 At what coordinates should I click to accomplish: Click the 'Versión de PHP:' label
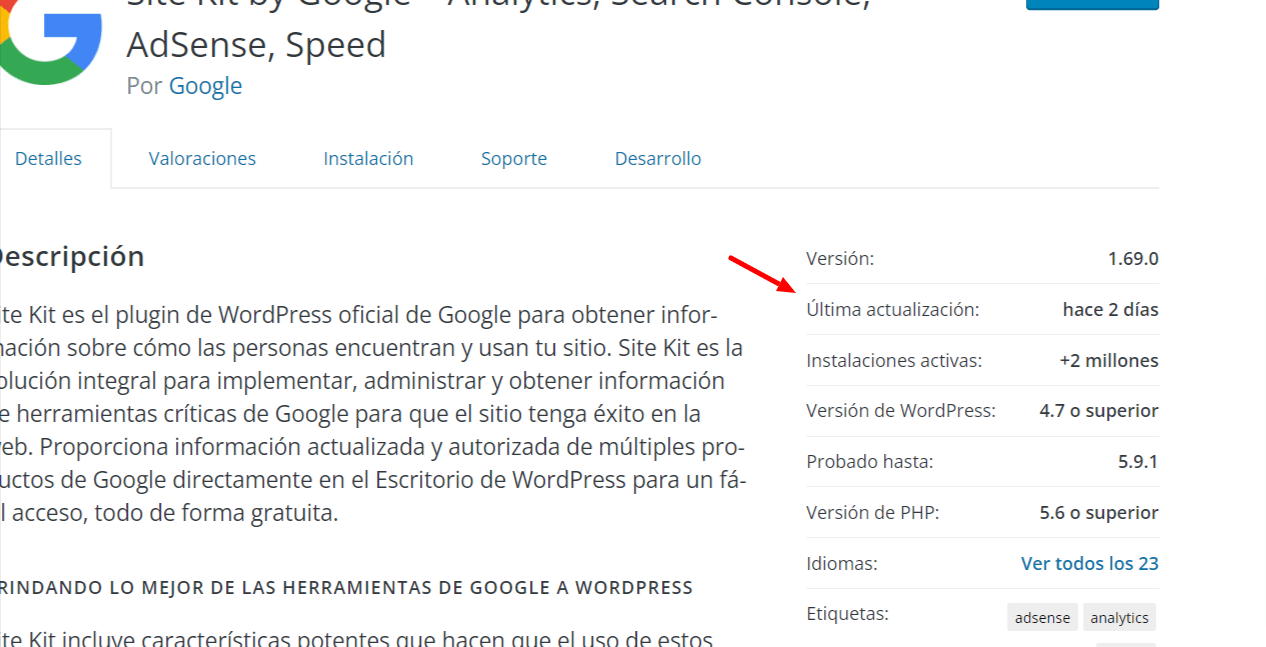(x=873, y=512)
